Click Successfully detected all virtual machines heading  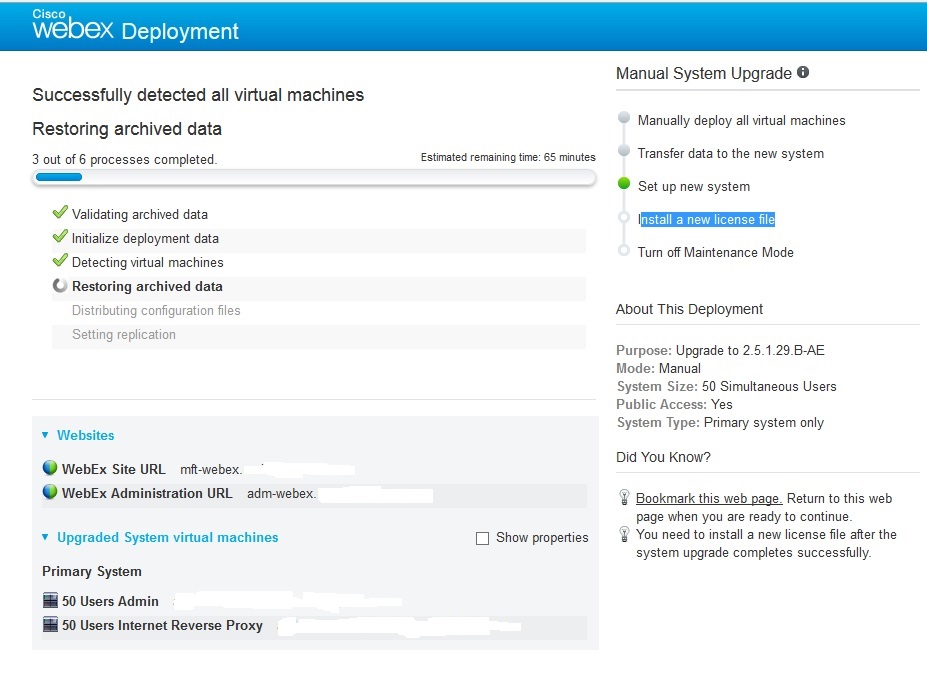[x=198, y=95]
